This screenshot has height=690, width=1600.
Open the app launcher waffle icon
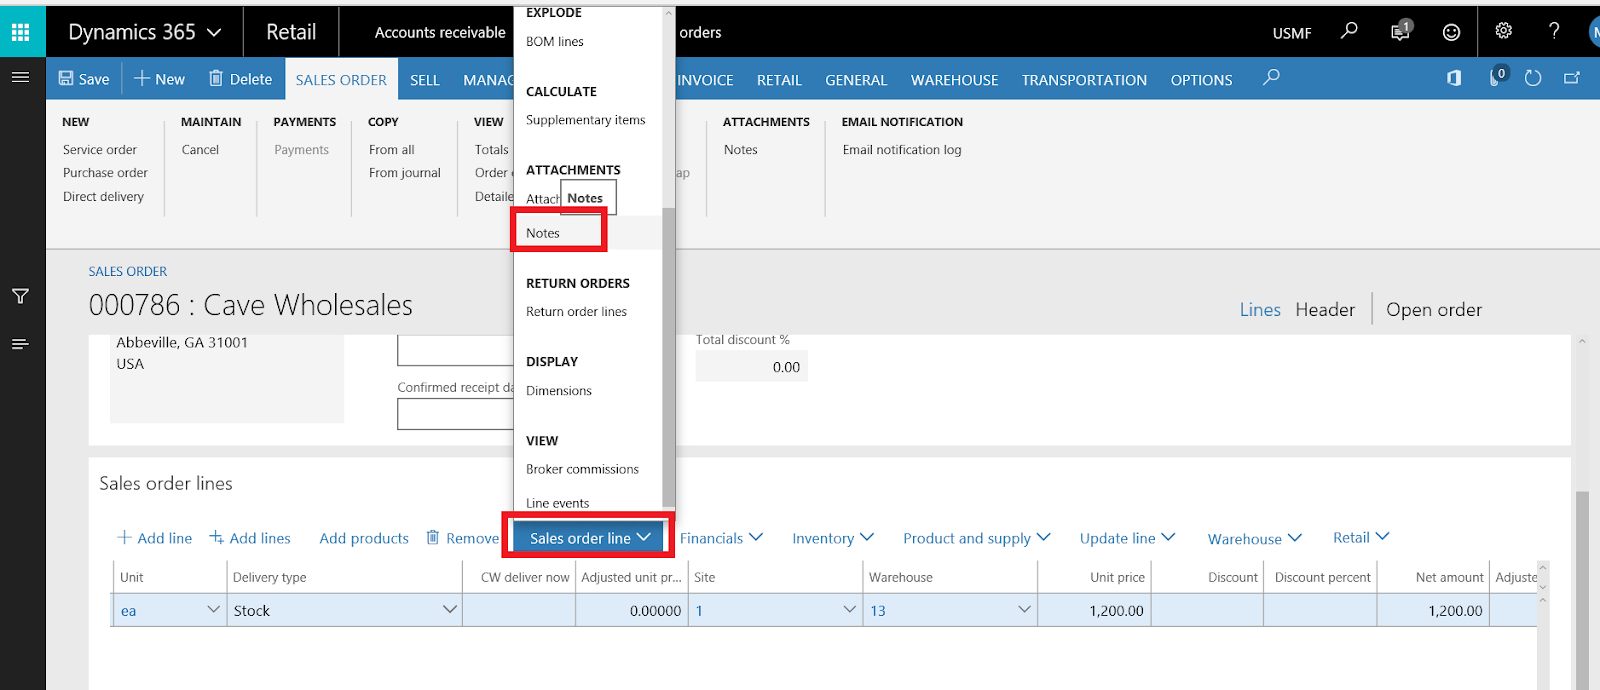(21, 32)
